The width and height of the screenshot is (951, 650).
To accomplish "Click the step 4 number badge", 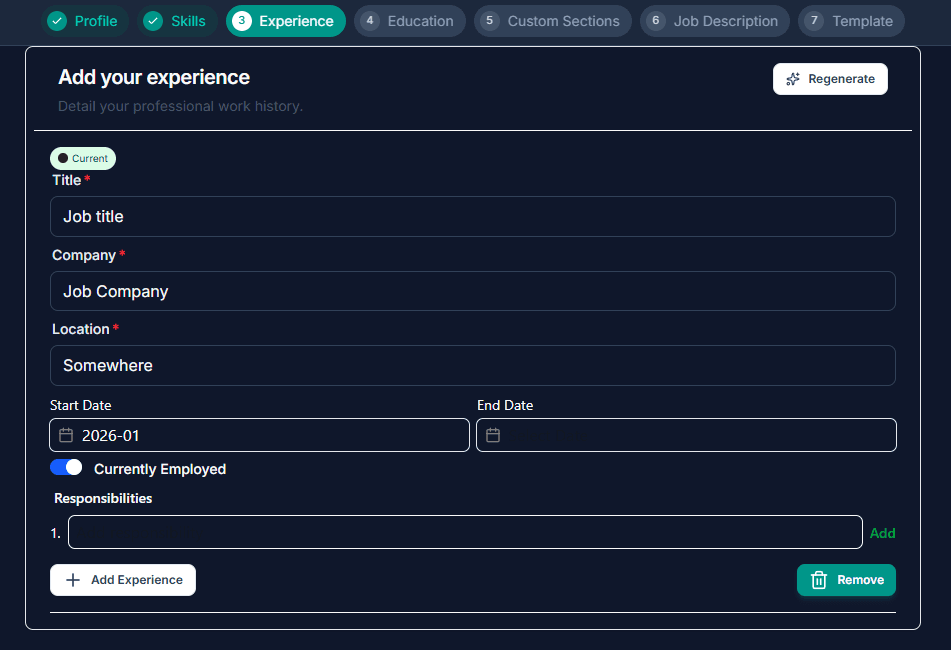I will click(x=369, y=21).
